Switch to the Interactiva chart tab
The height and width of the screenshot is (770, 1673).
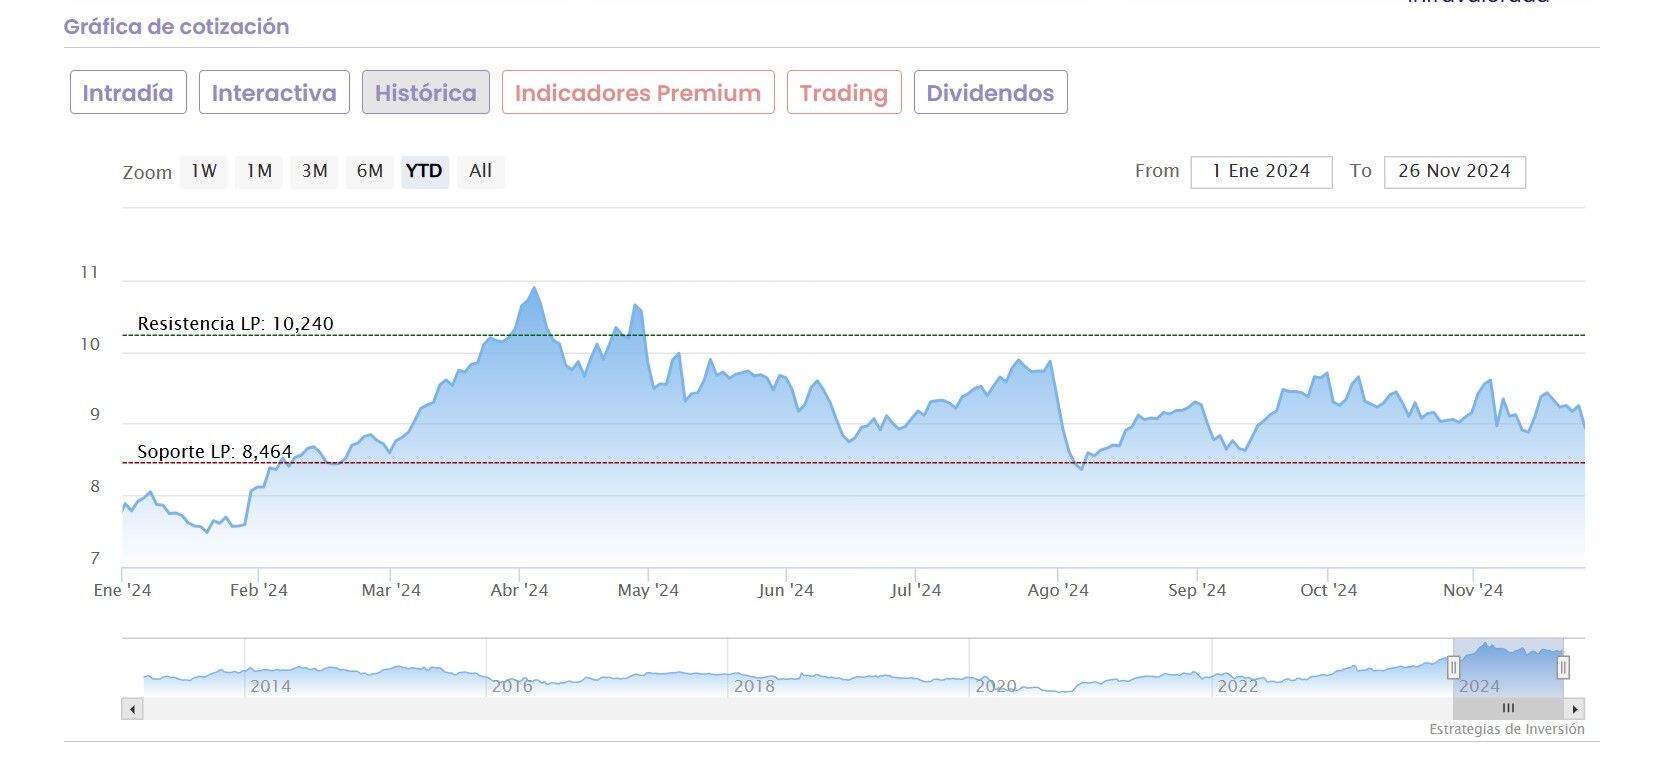click(x=274, y=93)
